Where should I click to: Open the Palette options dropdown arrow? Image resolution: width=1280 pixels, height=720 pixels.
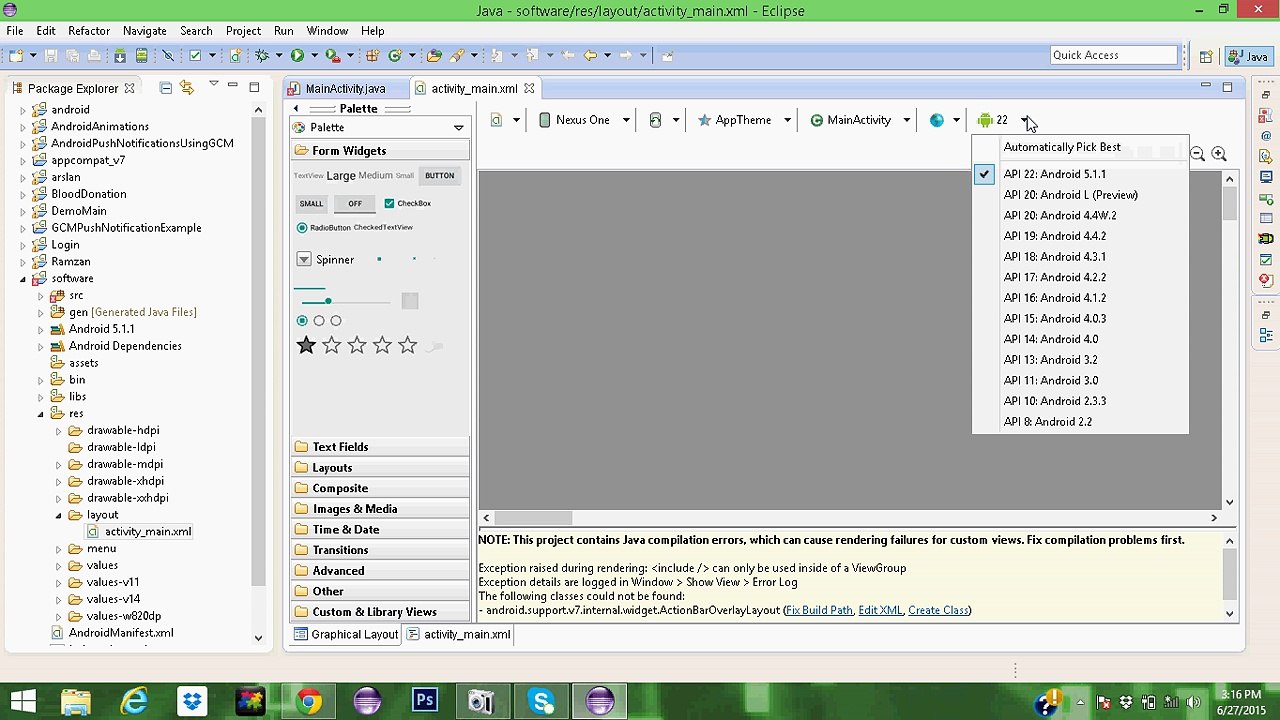(x=459, y=128)
